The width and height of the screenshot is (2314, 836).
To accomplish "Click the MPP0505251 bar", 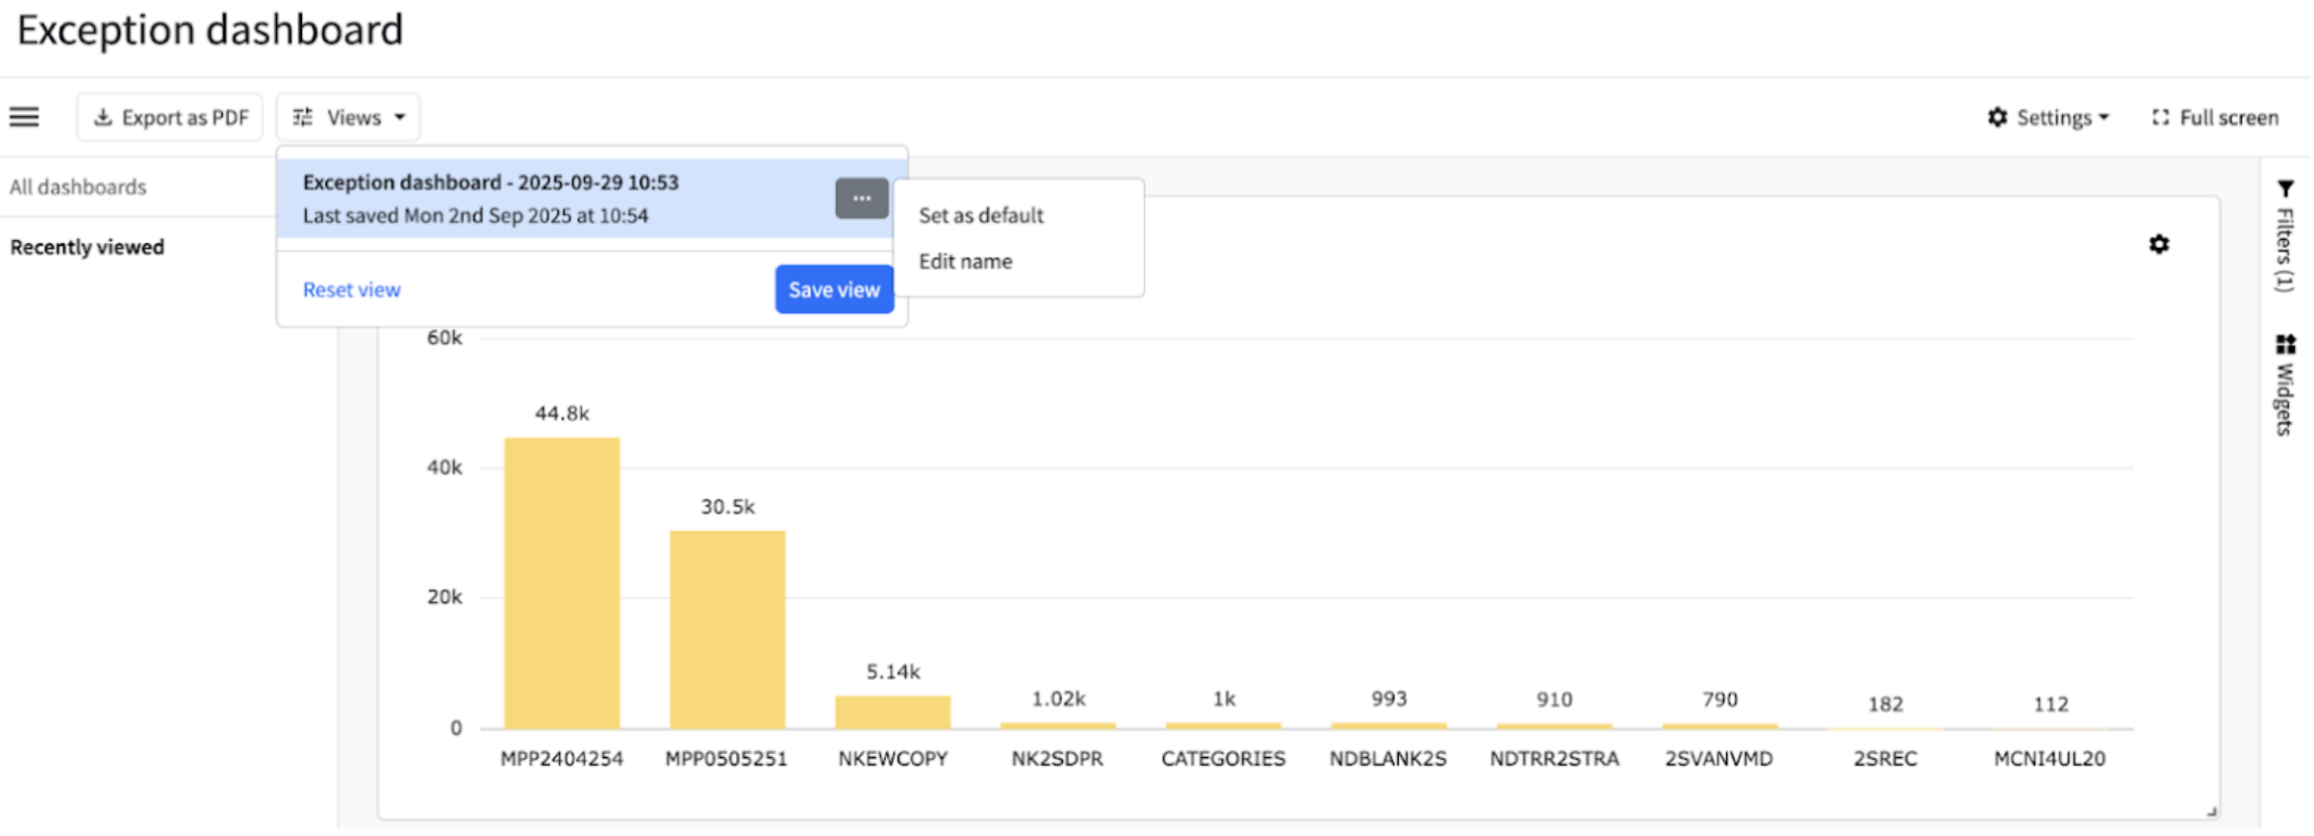I will click(727, 630).
